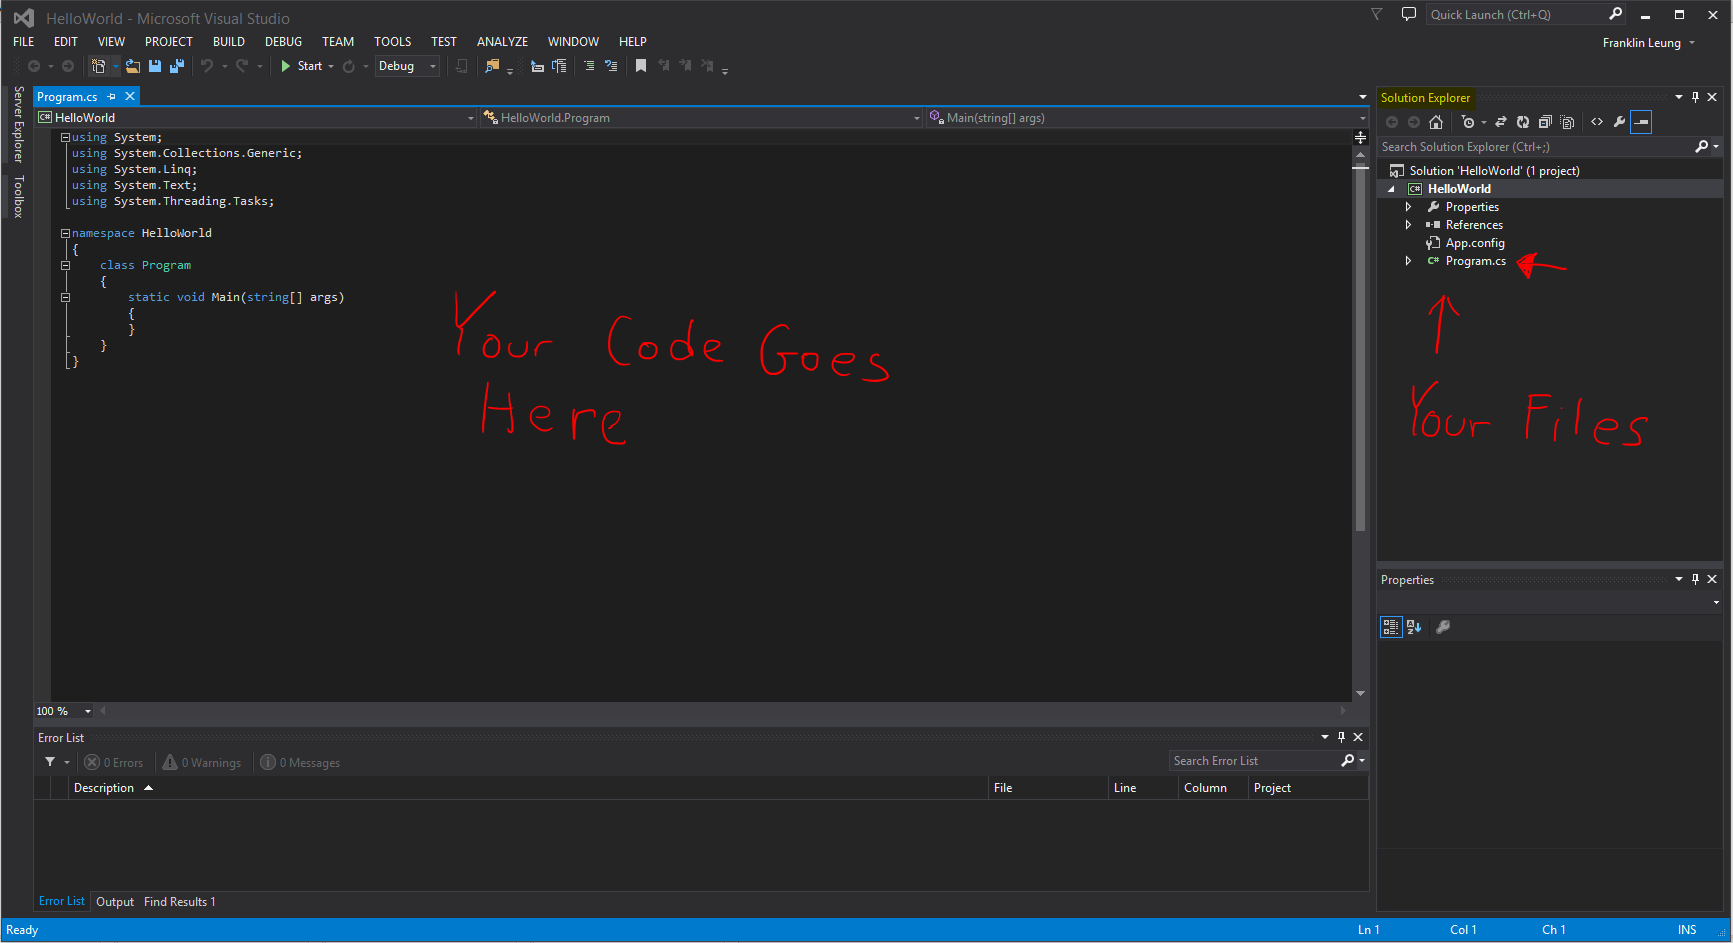Image resolution: width=1733 pixels, height=943 pixels.
Task: Click the Save All icon
Action: 177,66
